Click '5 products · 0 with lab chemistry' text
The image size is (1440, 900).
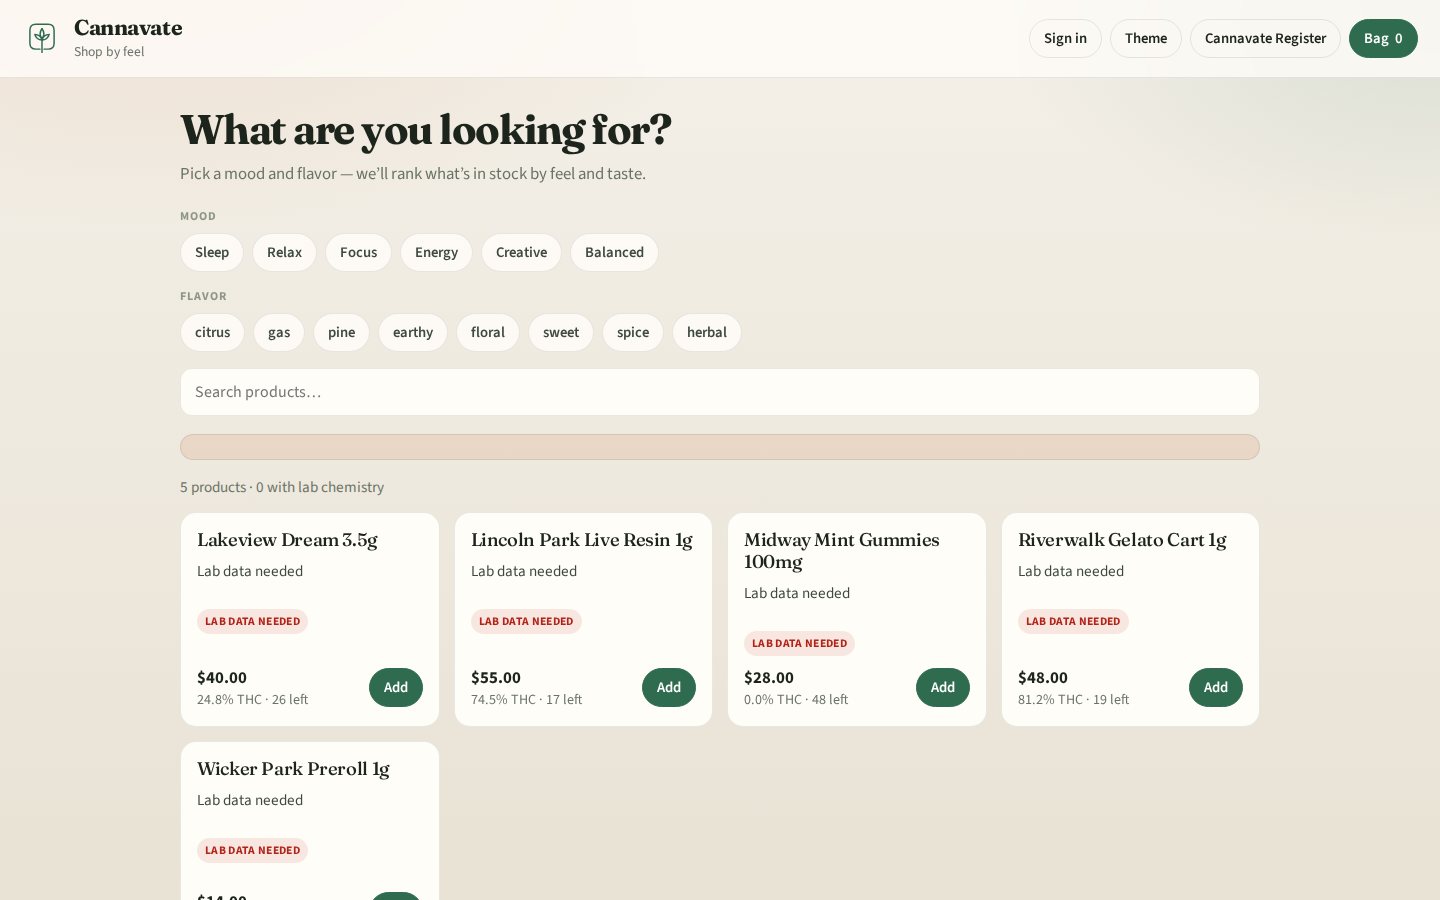tap(282, 487)
